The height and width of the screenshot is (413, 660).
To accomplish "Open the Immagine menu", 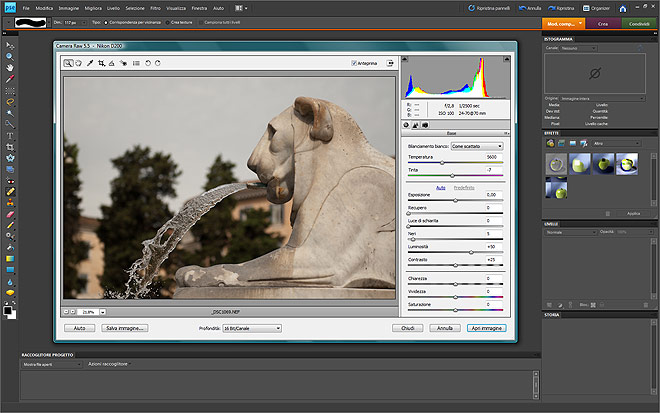I will [x=69, y=8].
